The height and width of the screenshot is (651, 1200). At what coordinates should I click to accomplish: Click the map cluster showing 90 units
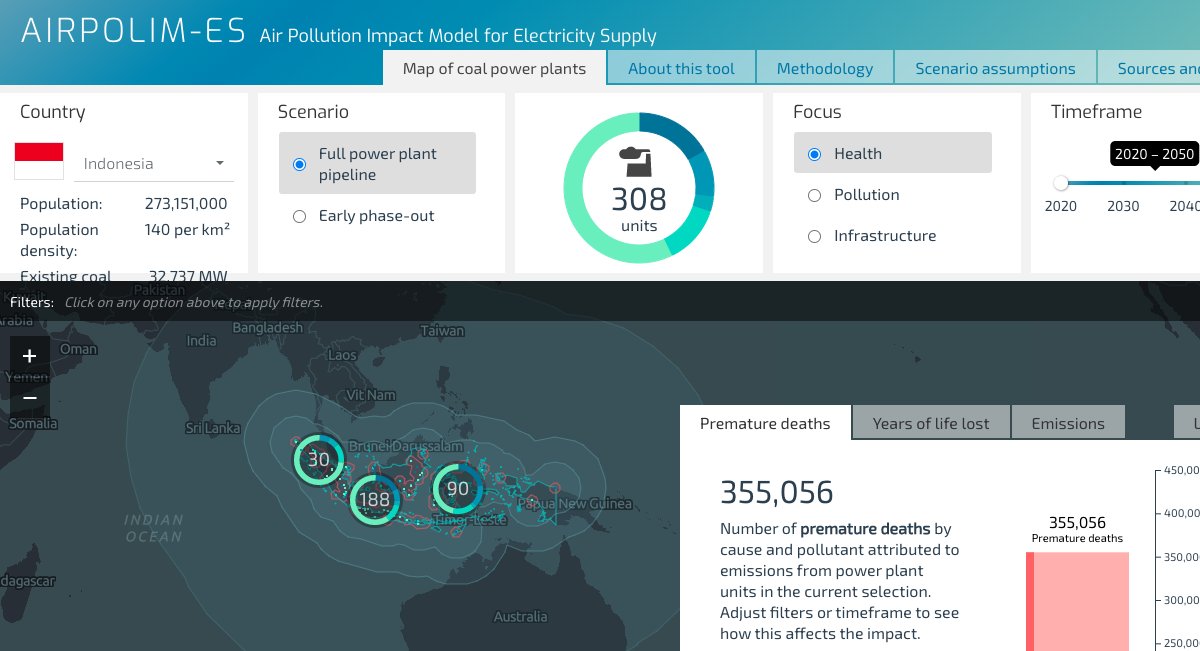(457, 489)
